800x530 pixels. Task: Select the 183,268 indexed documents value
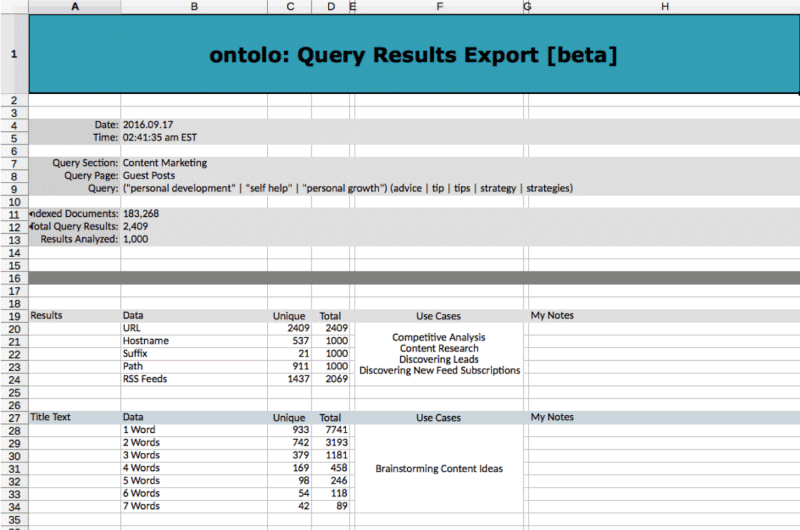coord(141,214)
